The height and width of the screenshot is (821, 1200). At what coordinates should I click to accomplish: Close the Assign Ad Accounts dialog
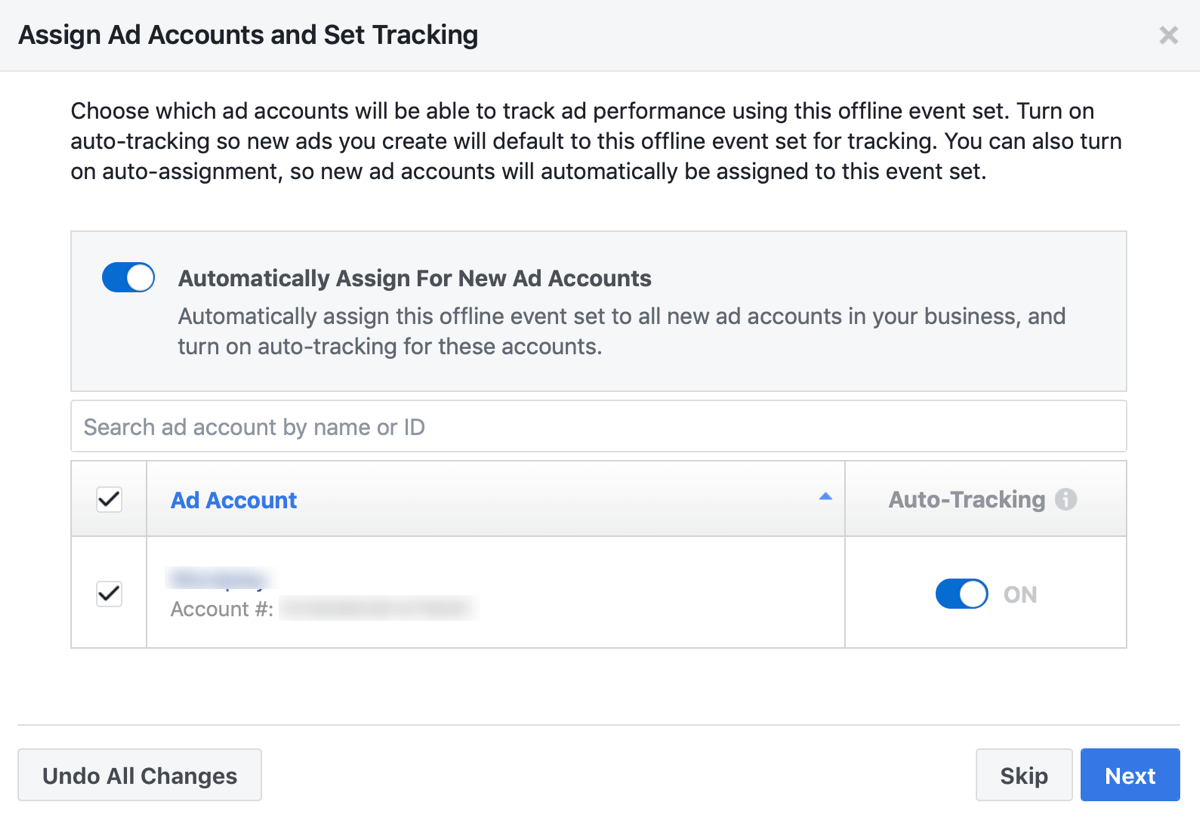click(1168, 36)
